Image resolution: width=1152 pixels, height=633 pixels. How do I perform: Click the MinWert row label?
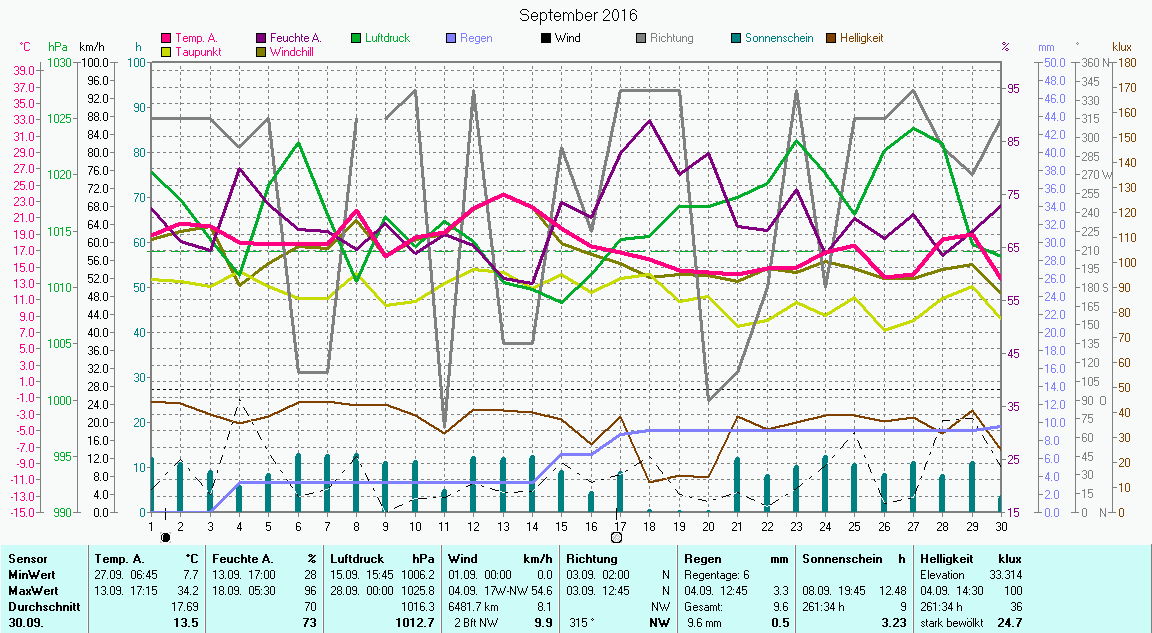(31, 575)
